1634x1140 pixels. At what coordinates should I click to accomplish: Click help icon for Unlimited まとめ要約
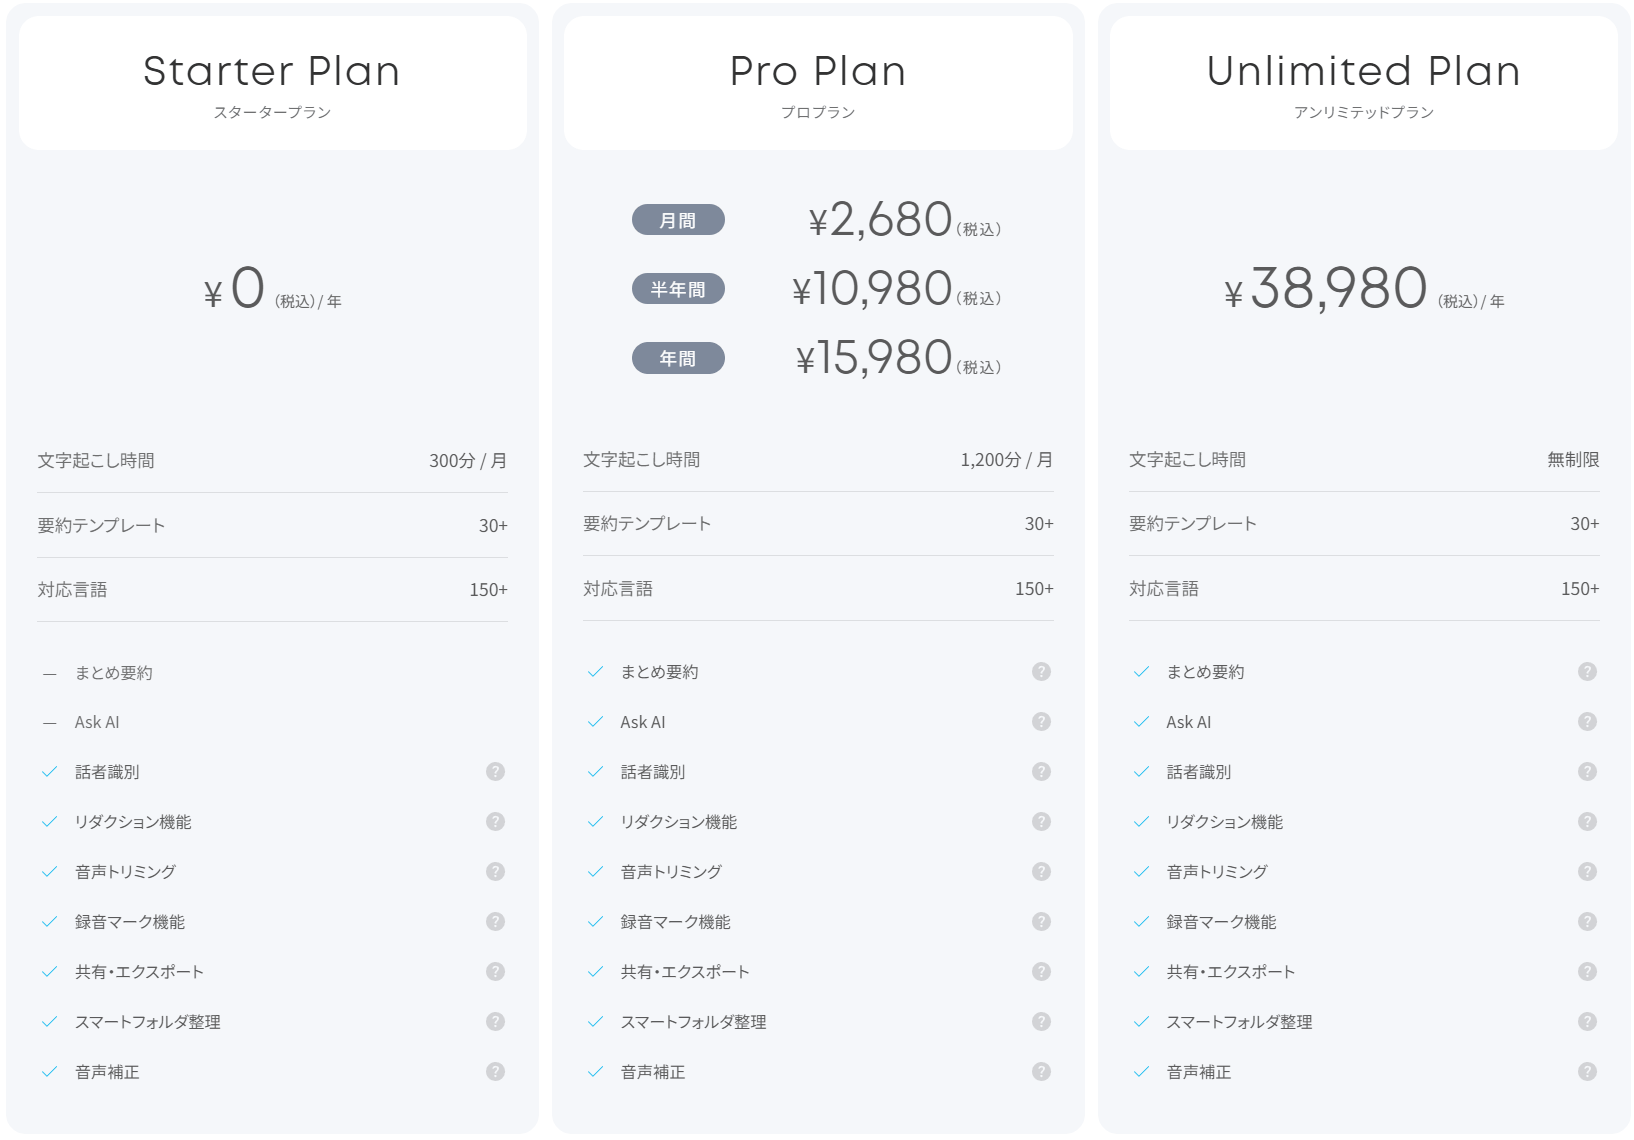tap(1587, 671)
